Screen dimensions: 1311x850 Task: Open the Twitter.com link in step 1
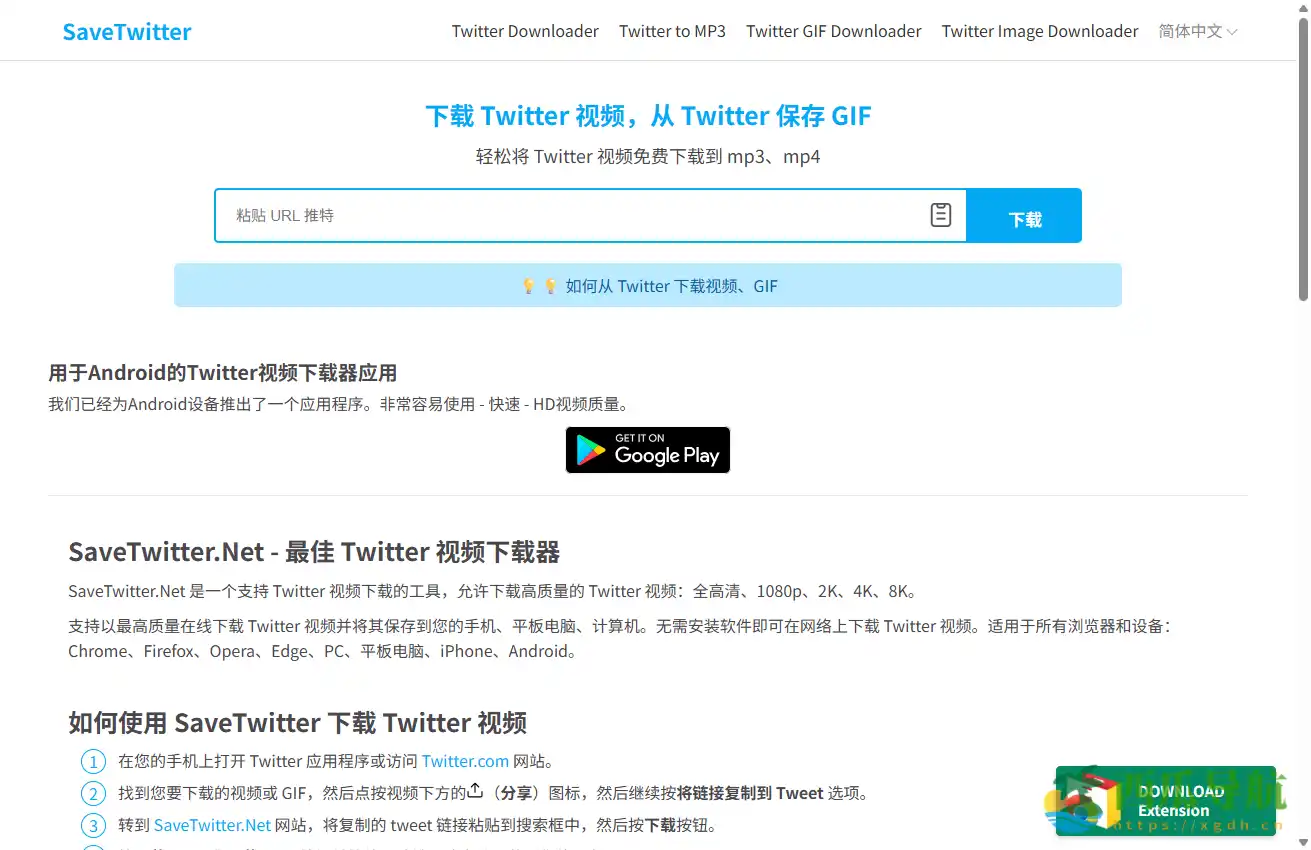(464, 761)
